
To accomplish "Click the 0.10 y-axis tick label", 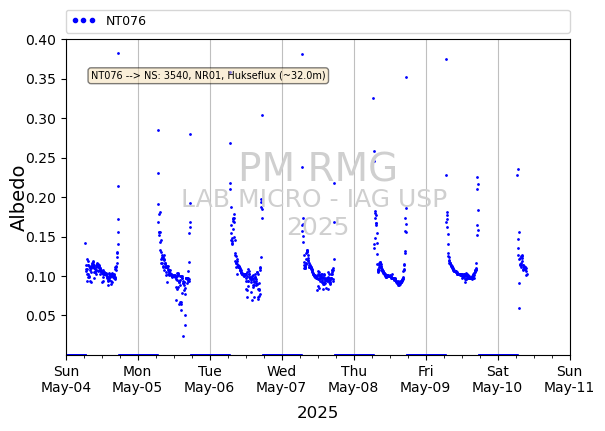I will point(41,277).
